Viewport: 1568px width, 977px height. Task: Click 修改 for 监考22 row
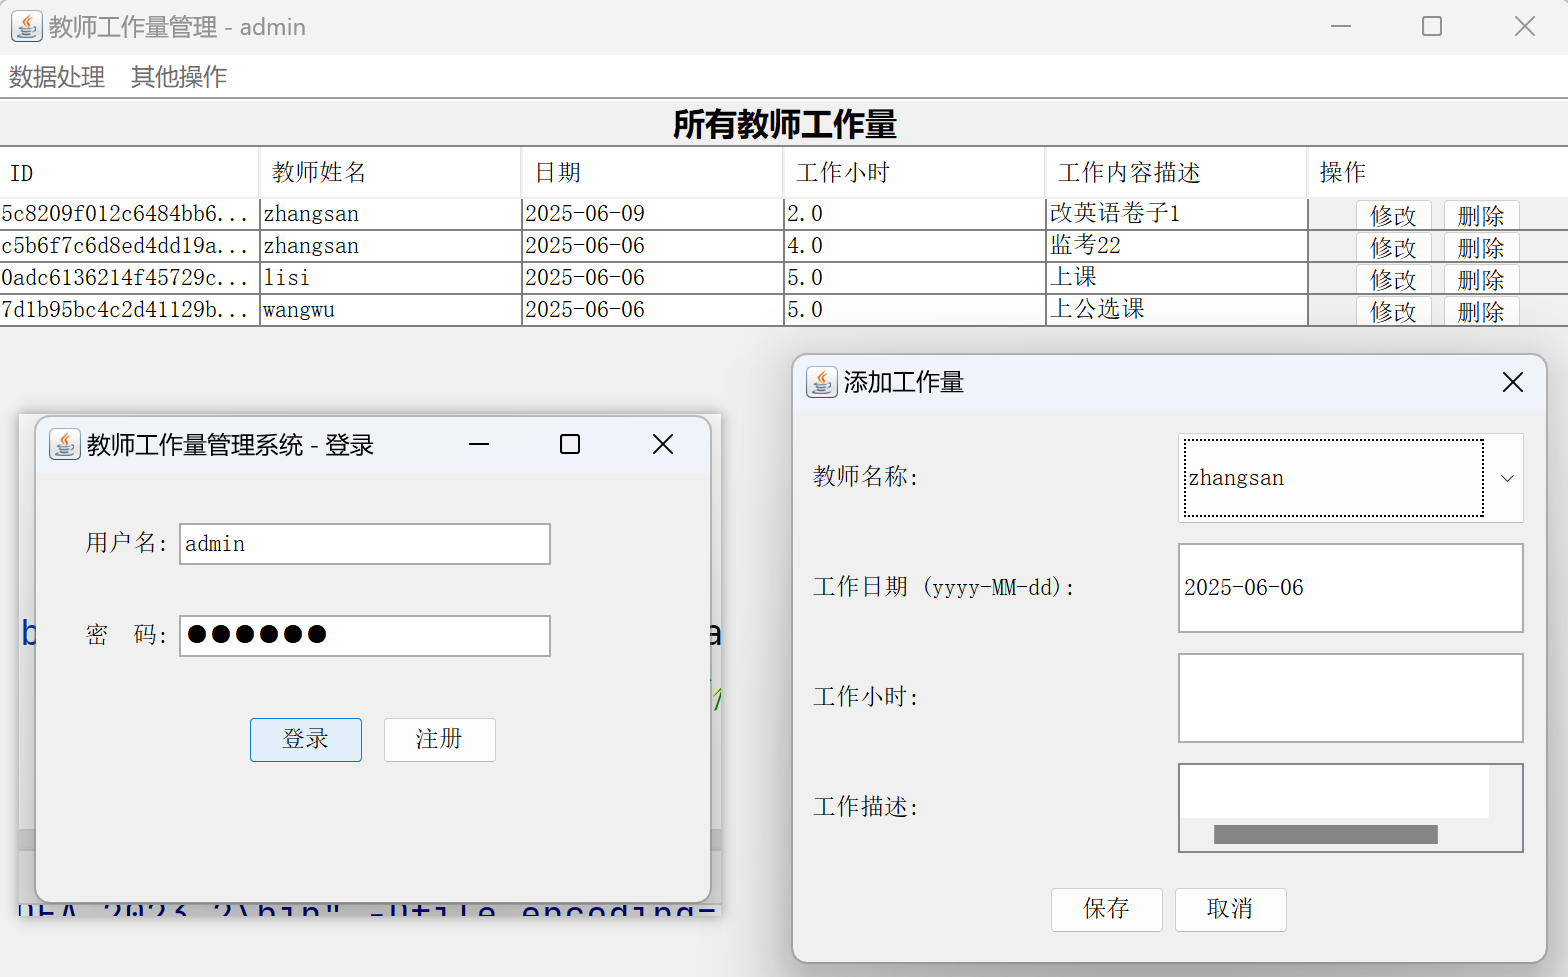(1393, 247)
